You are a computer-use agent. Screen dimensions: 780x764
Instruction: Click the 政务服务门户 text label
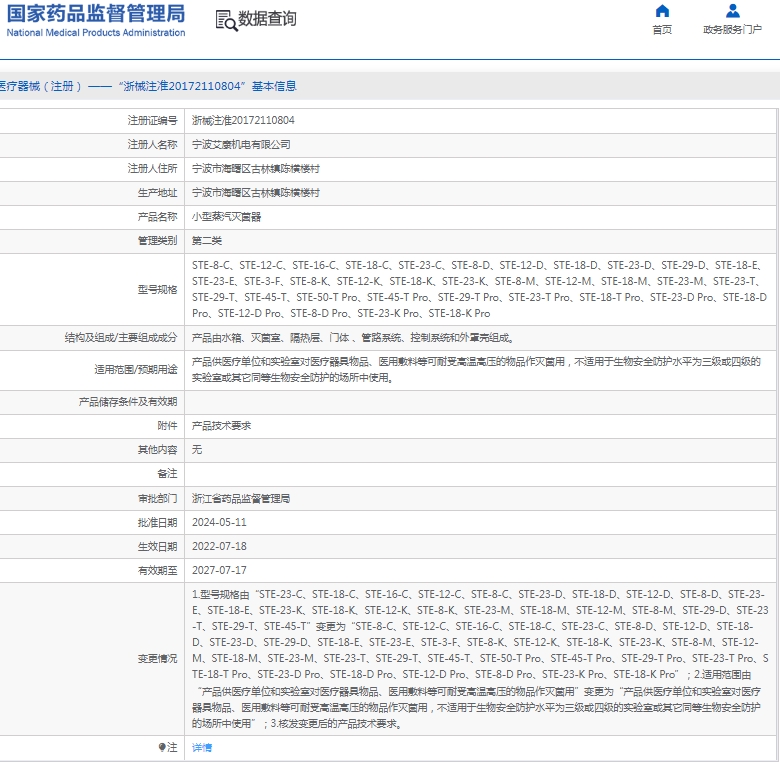(732, 30)
